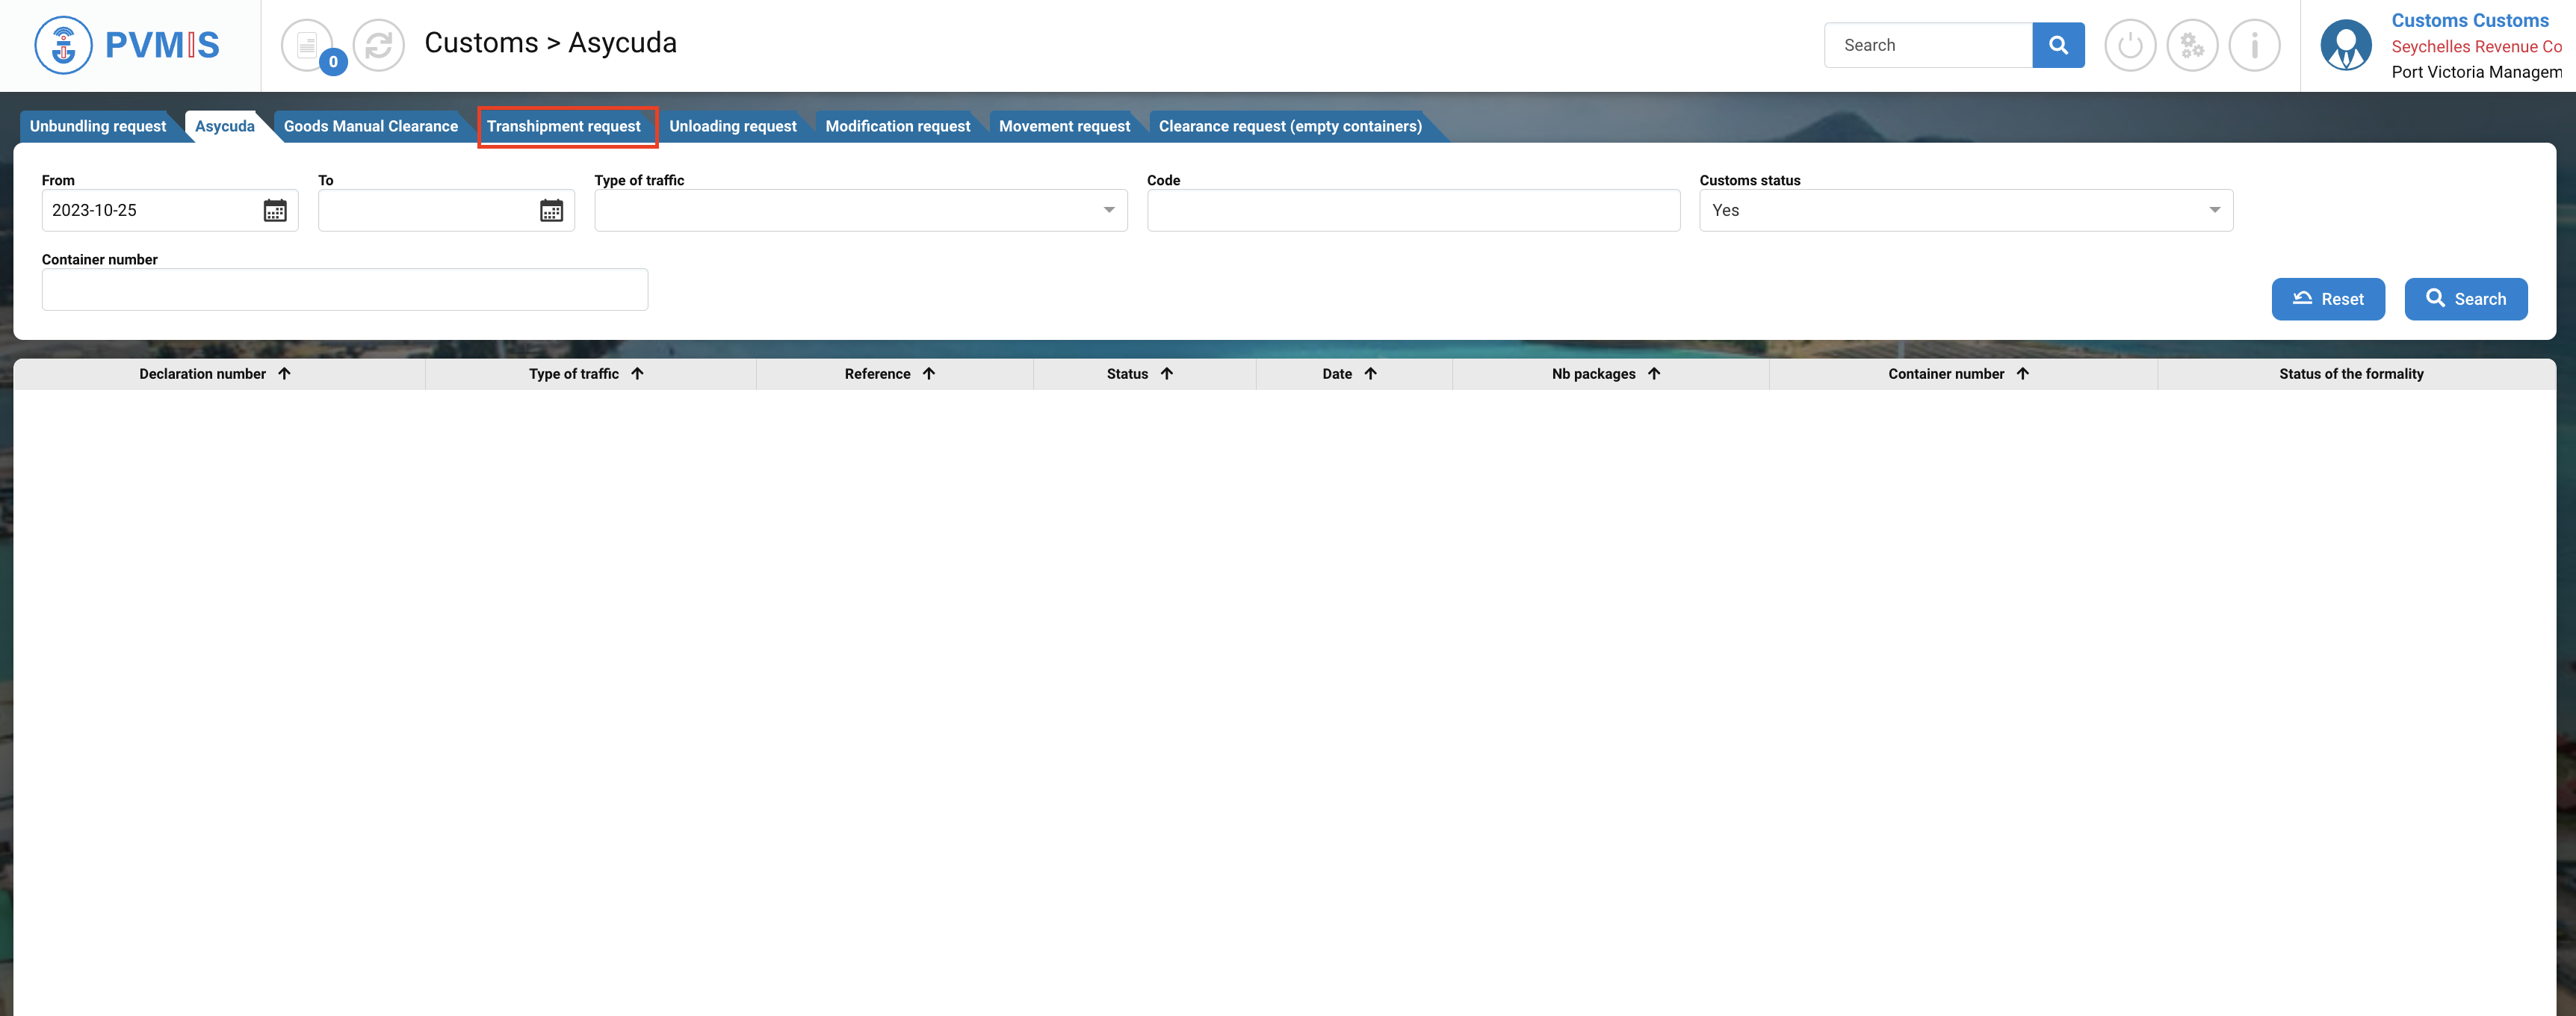Viewport: 2576px width, 1016px height.
Task: Click the blue magnifier search icon
Action: coord(2058,45)
